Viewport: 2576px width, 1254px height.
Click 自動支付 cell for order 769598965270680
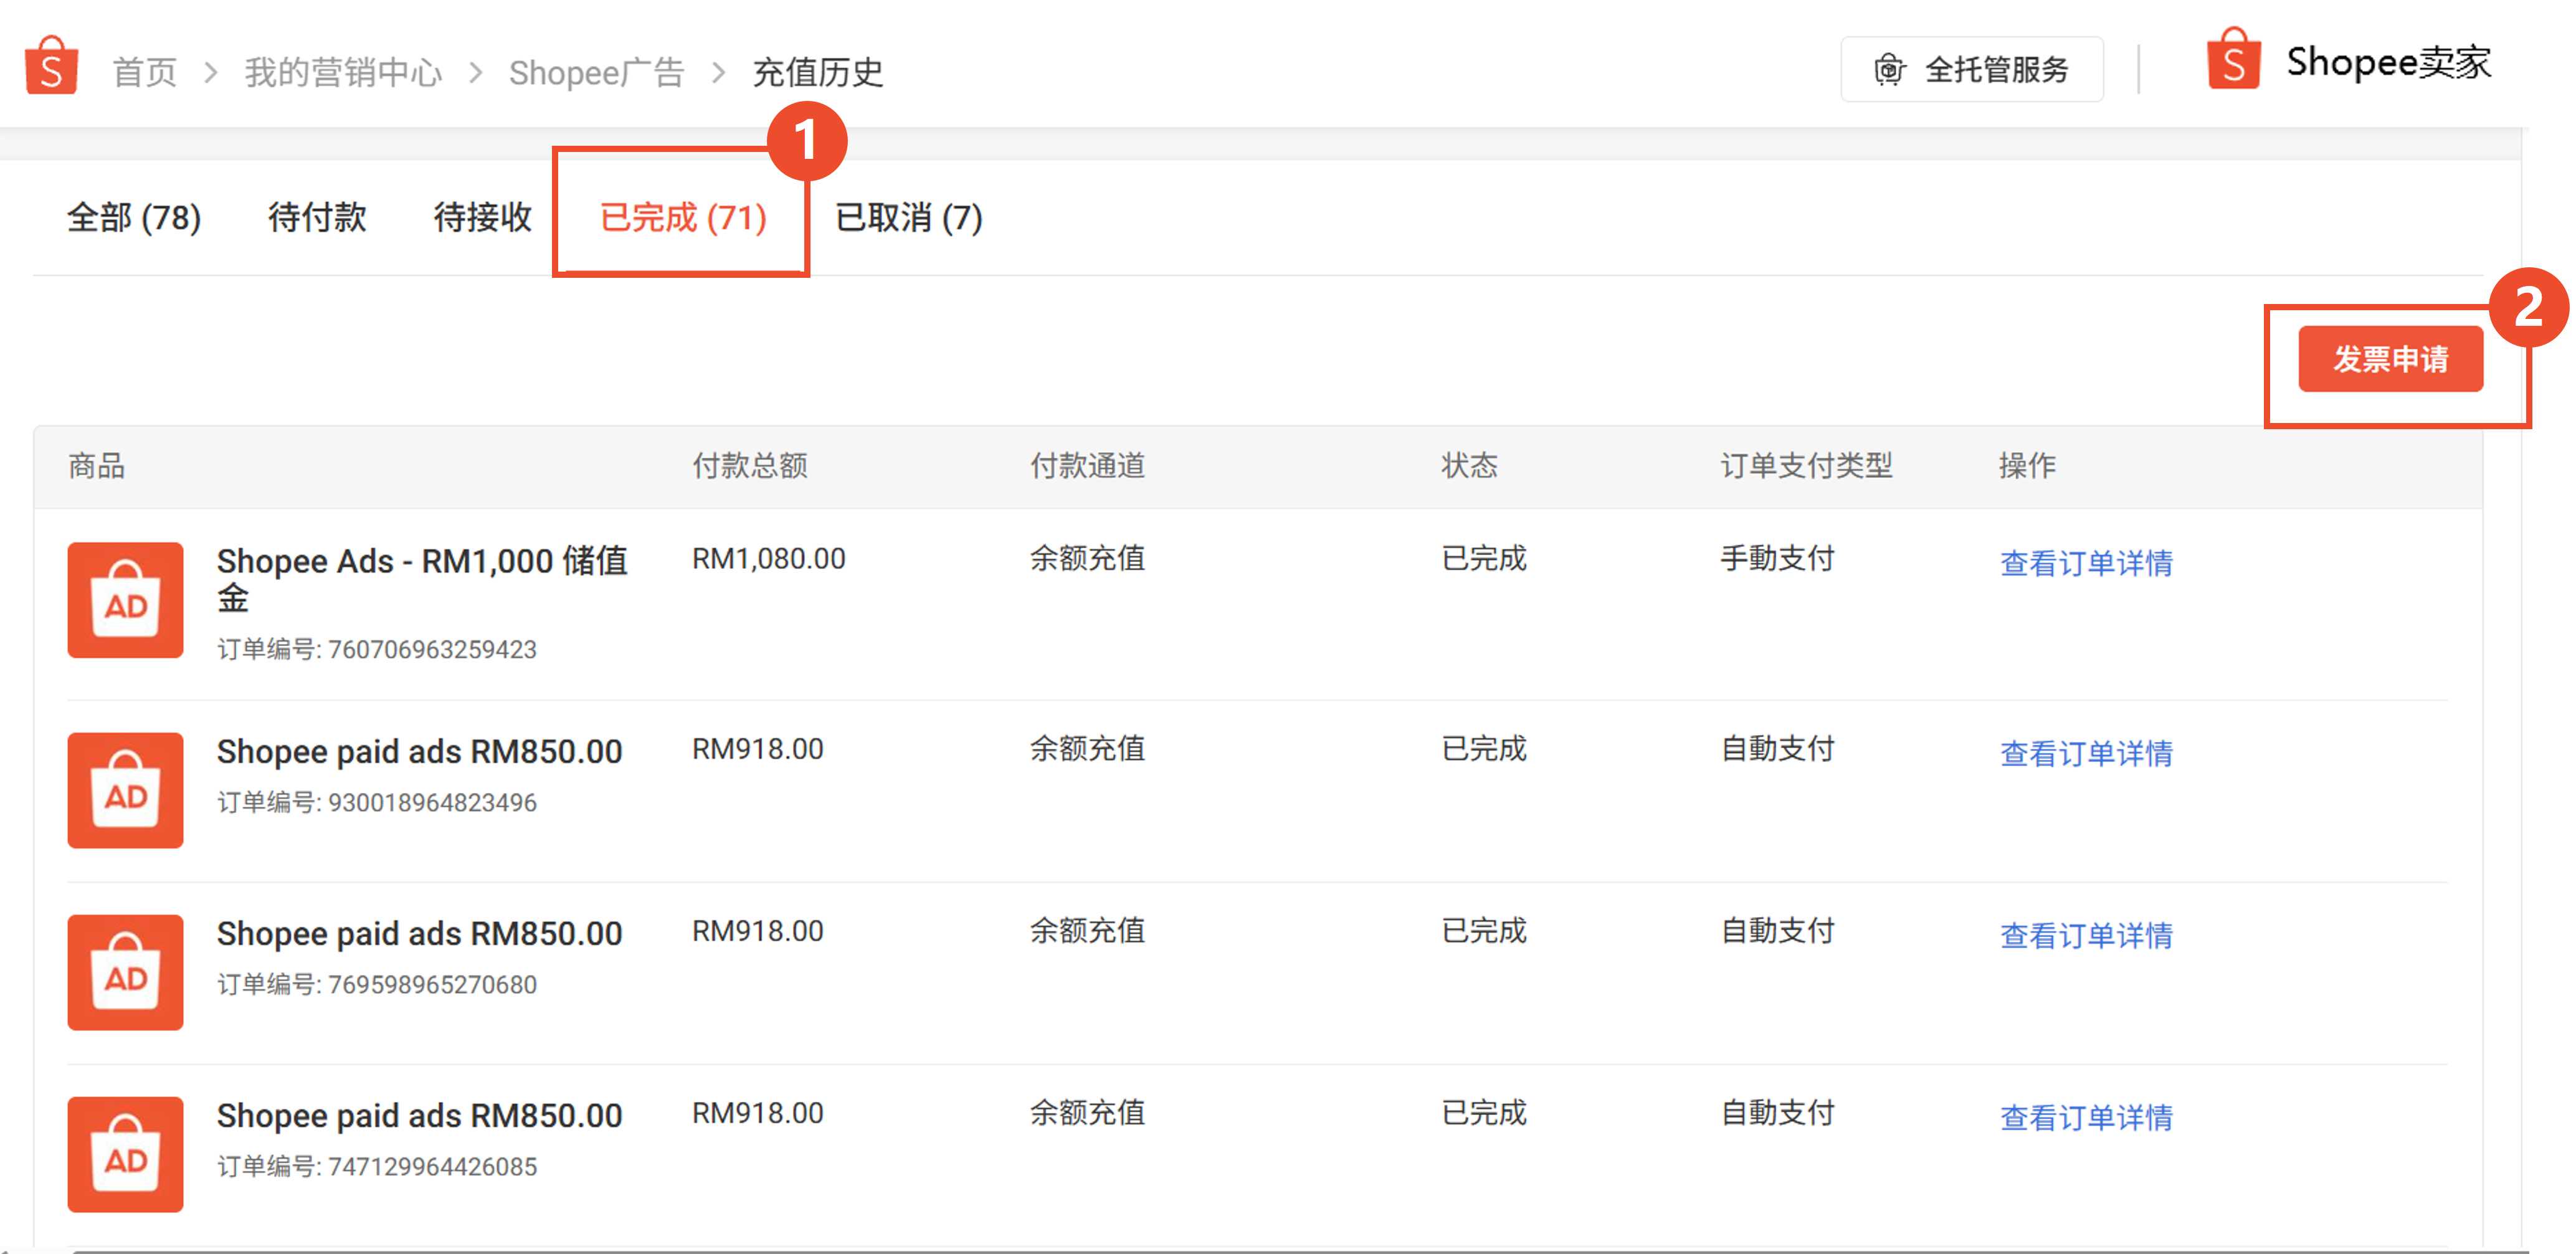click(x=1777, y=930)
